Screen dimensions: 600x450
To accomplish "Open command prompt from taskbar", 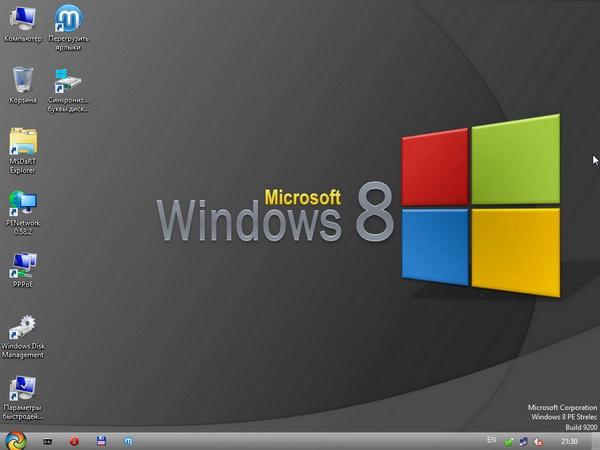I will pos(46,441).
